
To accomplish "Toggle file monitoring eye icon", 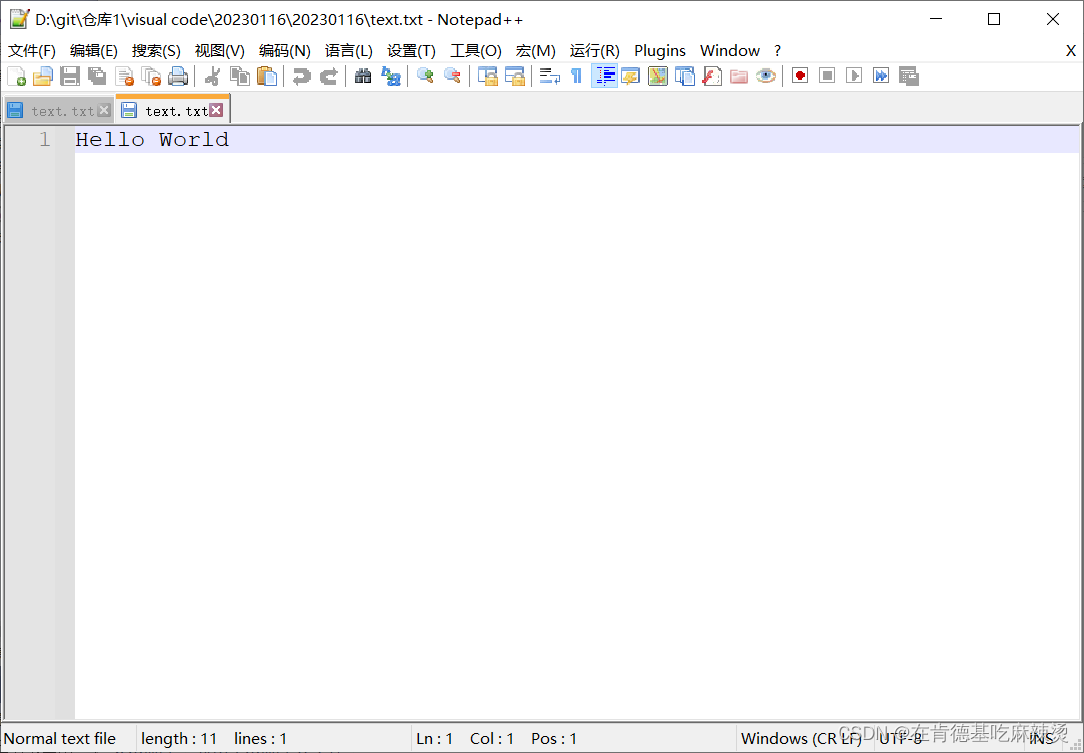I will click(x=765, y=75).
